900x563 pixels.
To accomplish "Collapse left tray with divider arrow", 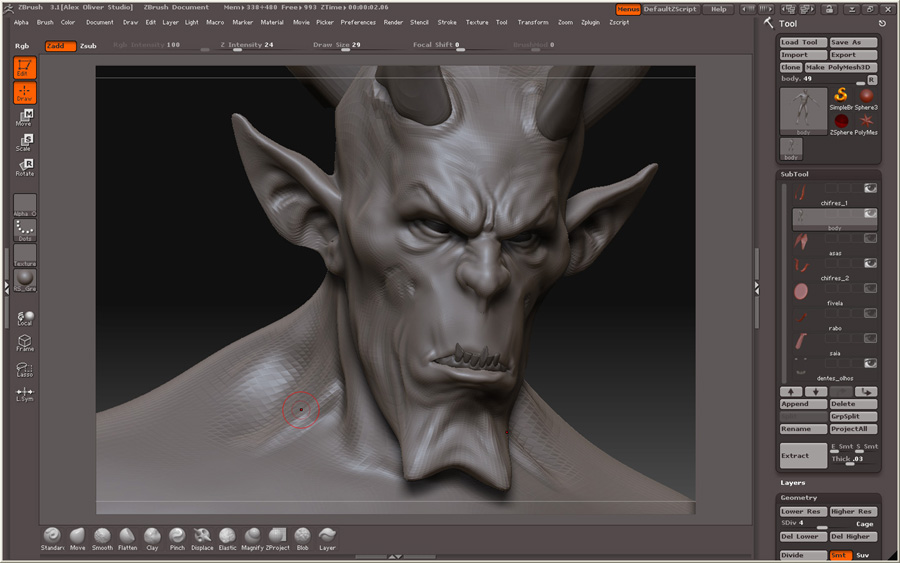I will (x=6, y=287).
